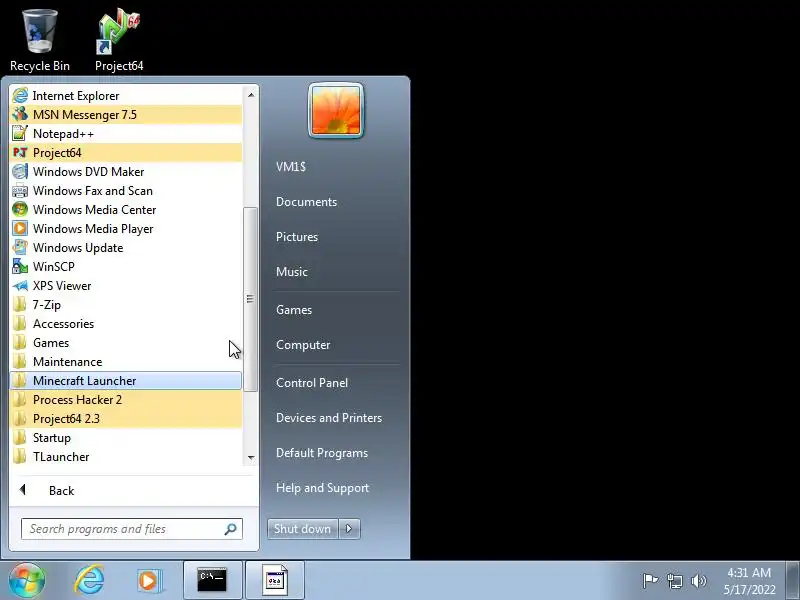Viewport: 800px width, 600px height.
Task: Switch to the Command Prompt taskbar window
Action: [x=213, y=580]
